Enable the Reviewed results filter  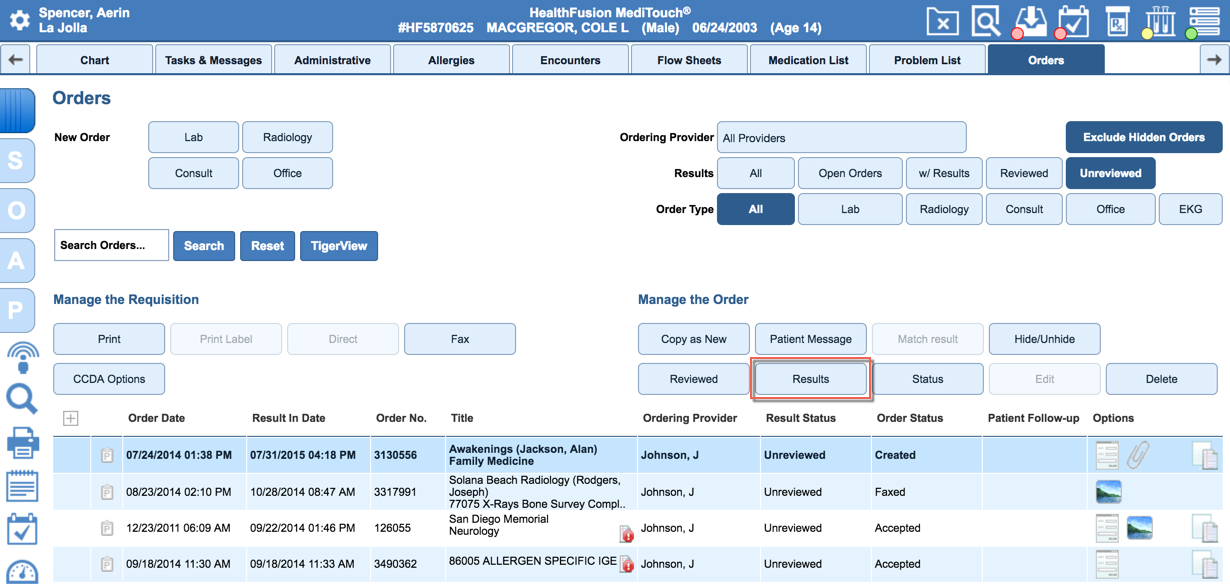point(1023,172)
